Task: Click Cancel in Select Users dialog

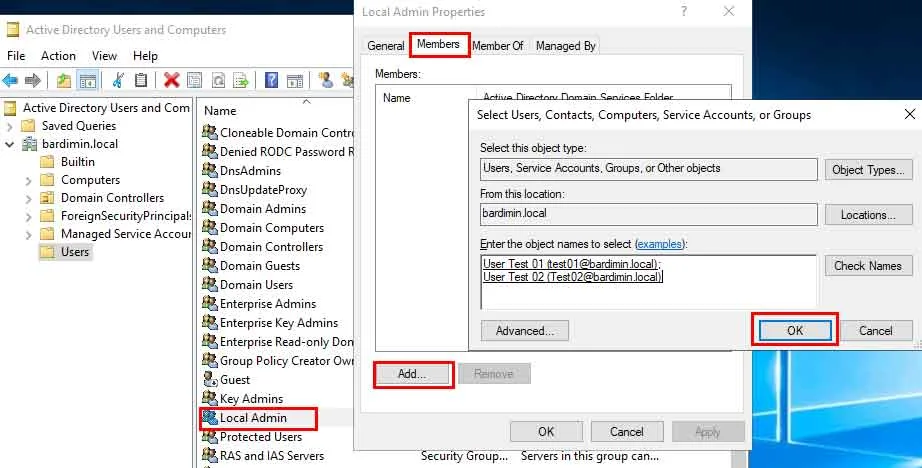Action: (x=876, y=331)
